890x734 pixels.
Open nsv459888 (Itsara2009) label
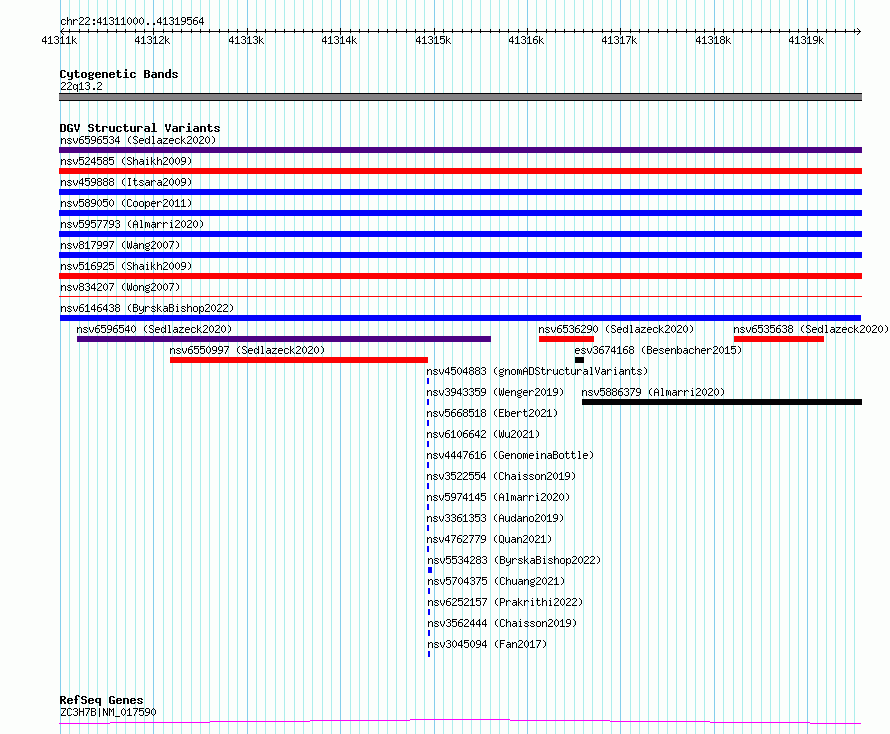pos(126,182)
